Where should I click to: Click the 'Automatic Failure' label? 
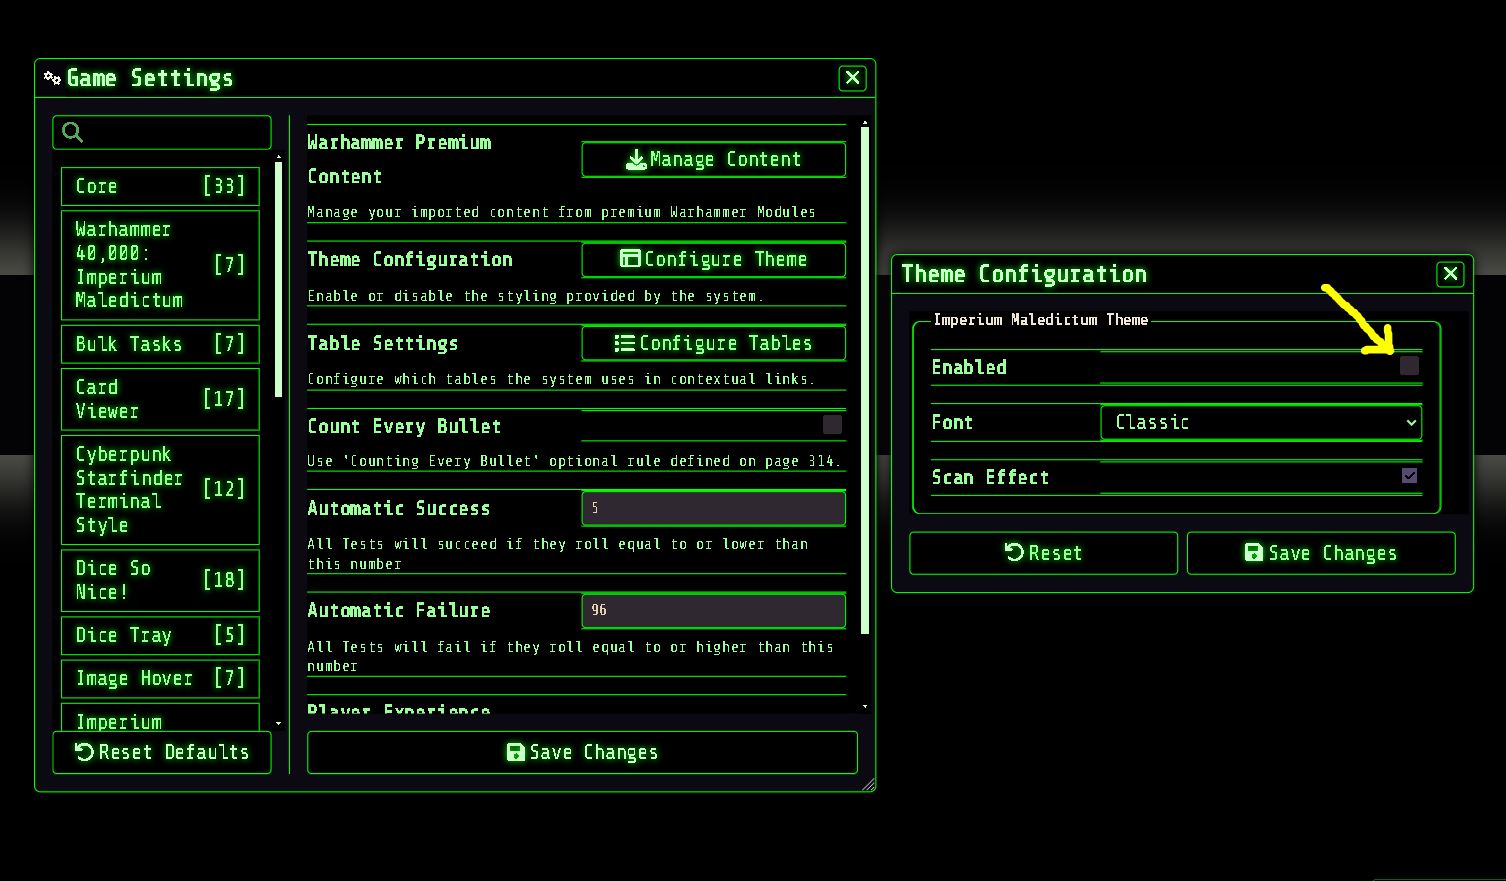coord(399,610)
